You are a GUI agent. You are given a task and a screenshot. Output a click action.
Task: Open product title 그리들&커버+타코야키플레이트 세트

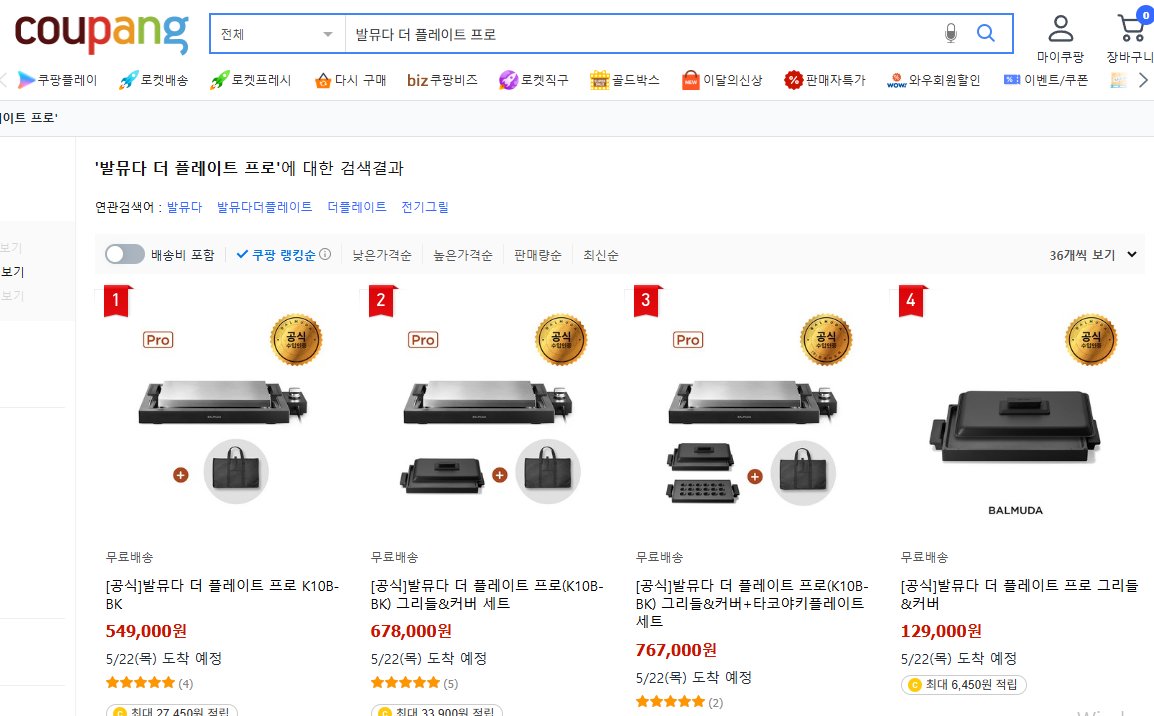(752, 603)
